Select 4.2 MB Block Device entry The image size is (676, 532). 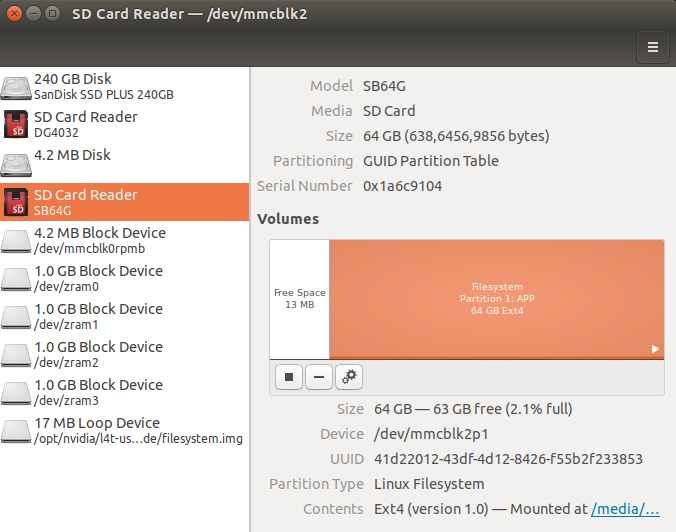pos(125,241)
